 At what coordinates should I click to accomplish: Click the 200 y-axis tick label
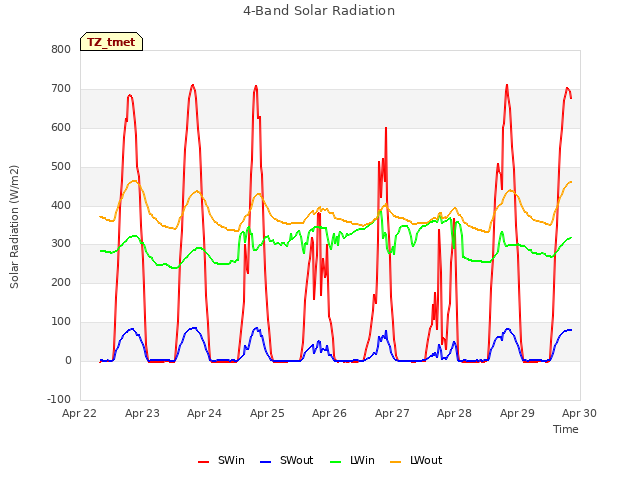[61, 282]
